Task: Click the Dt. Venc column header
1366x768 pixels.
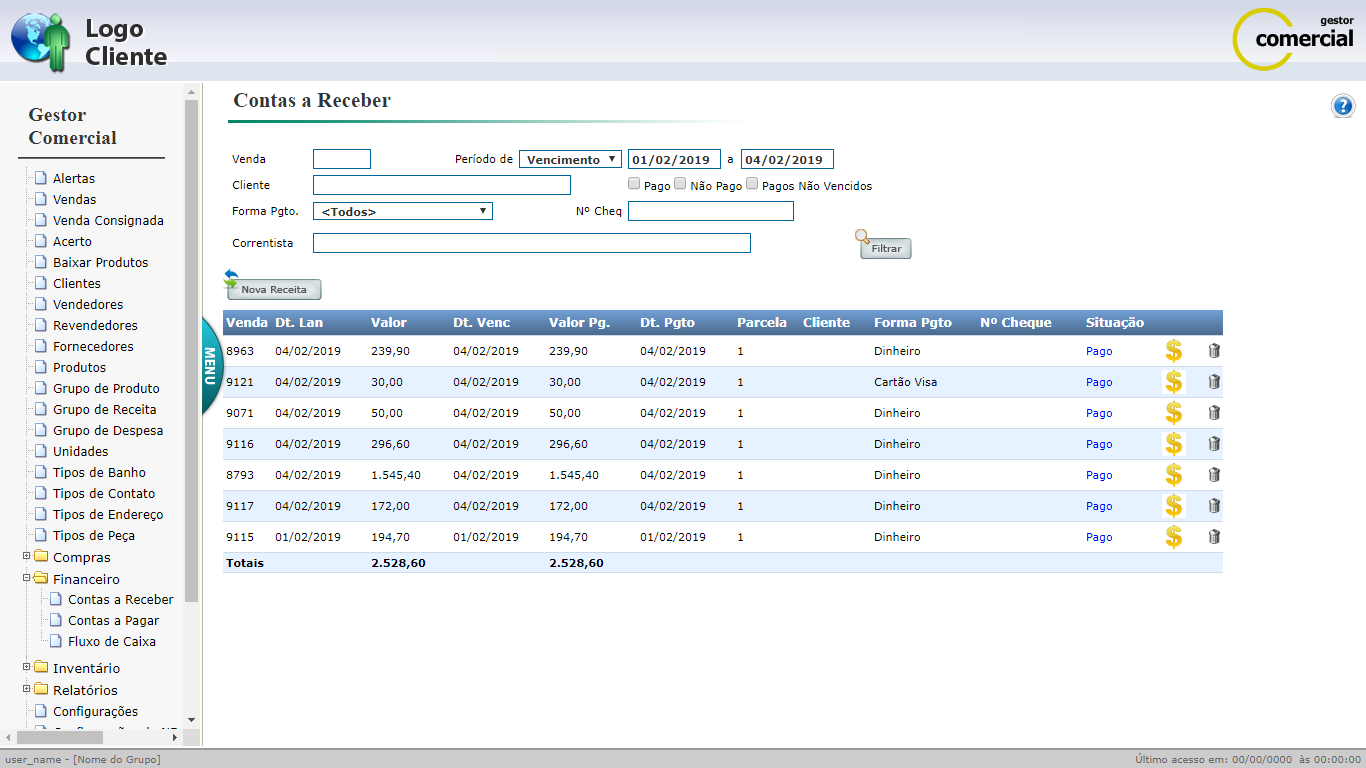Action: [x=481, y=322]
